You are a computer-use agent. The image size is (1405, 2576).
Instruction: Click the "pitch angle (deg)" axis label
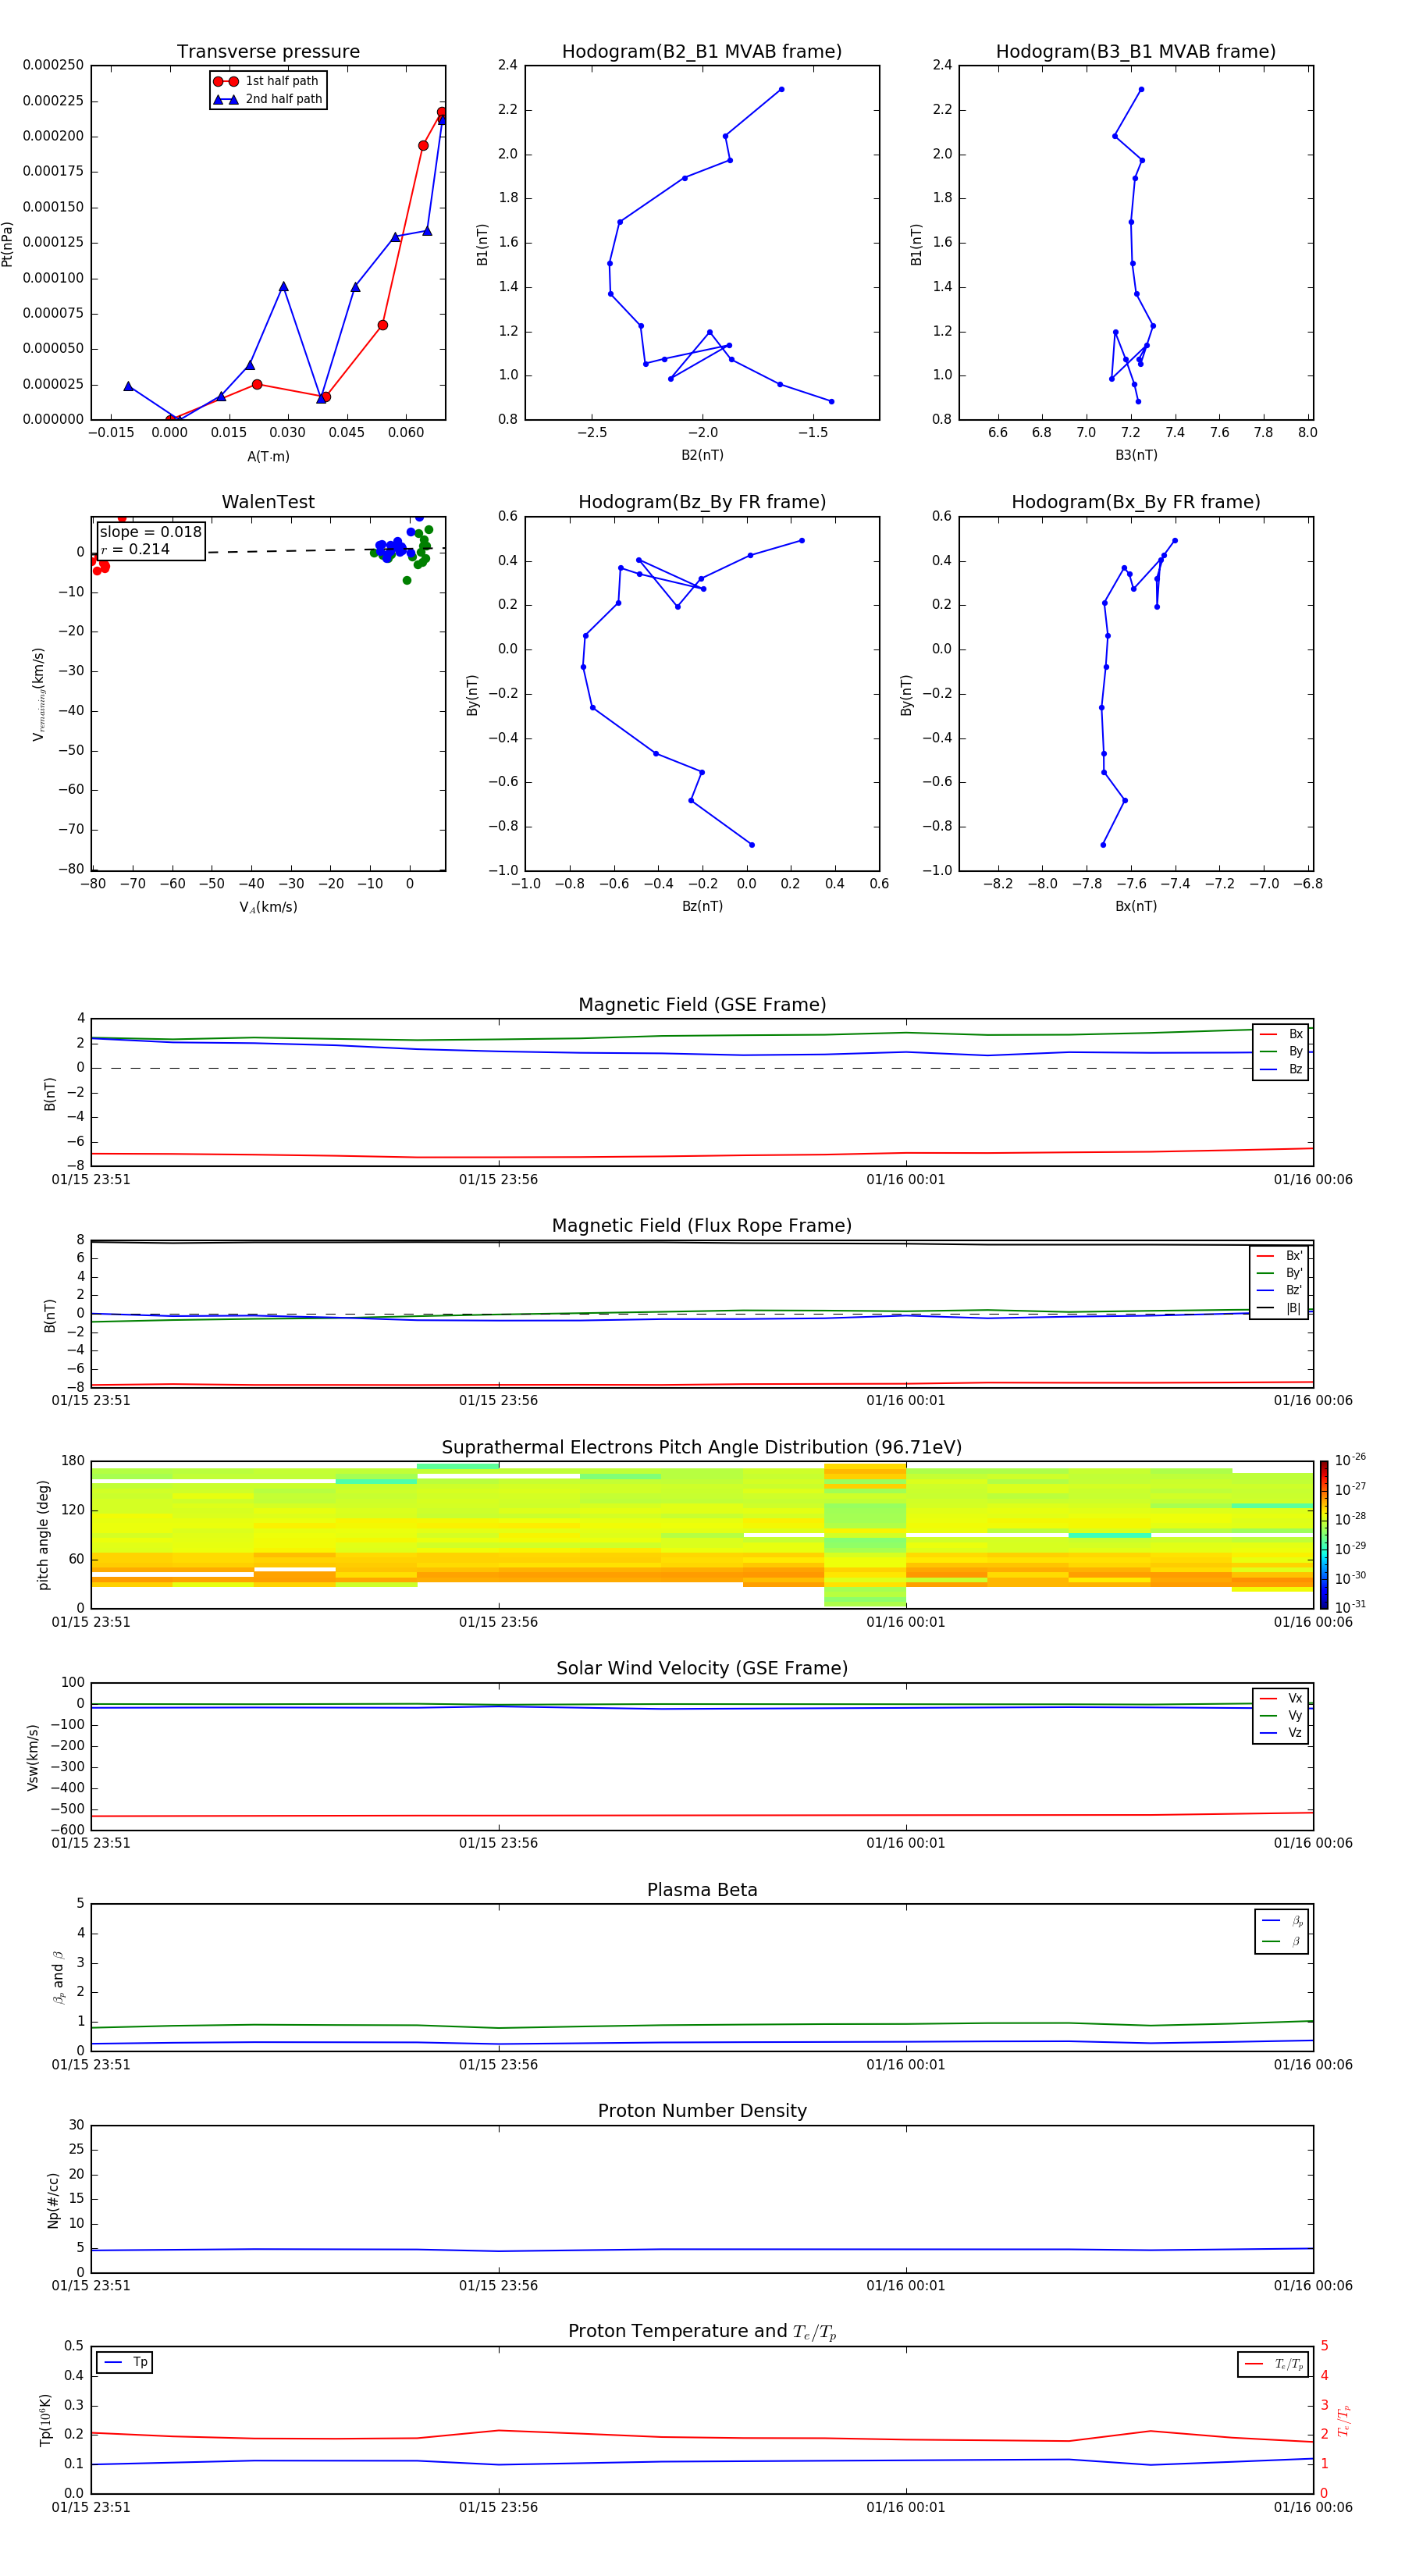point(43,1535)
